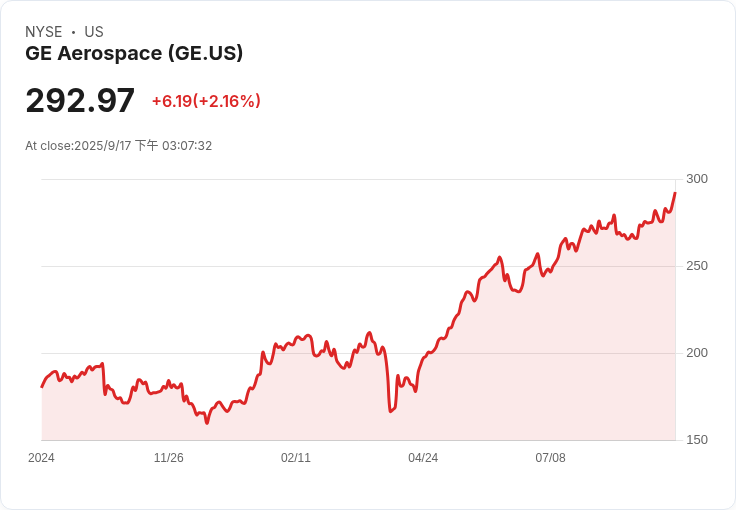Screen dimensions: 736x510
Task: Click the US market label
Action: coord(94,32)
